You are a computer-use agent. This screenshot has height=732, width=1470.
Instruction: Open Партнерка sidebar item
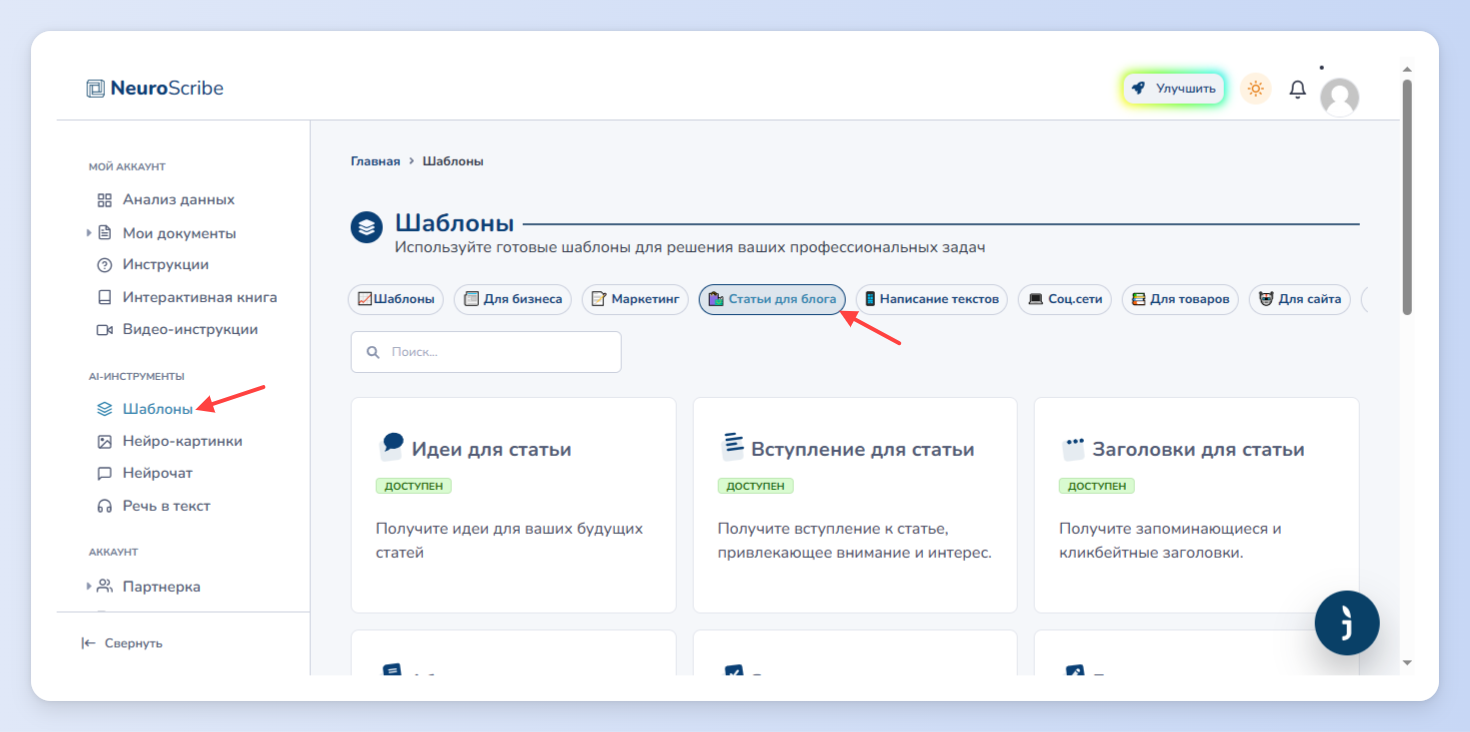(x=161, y=586)
